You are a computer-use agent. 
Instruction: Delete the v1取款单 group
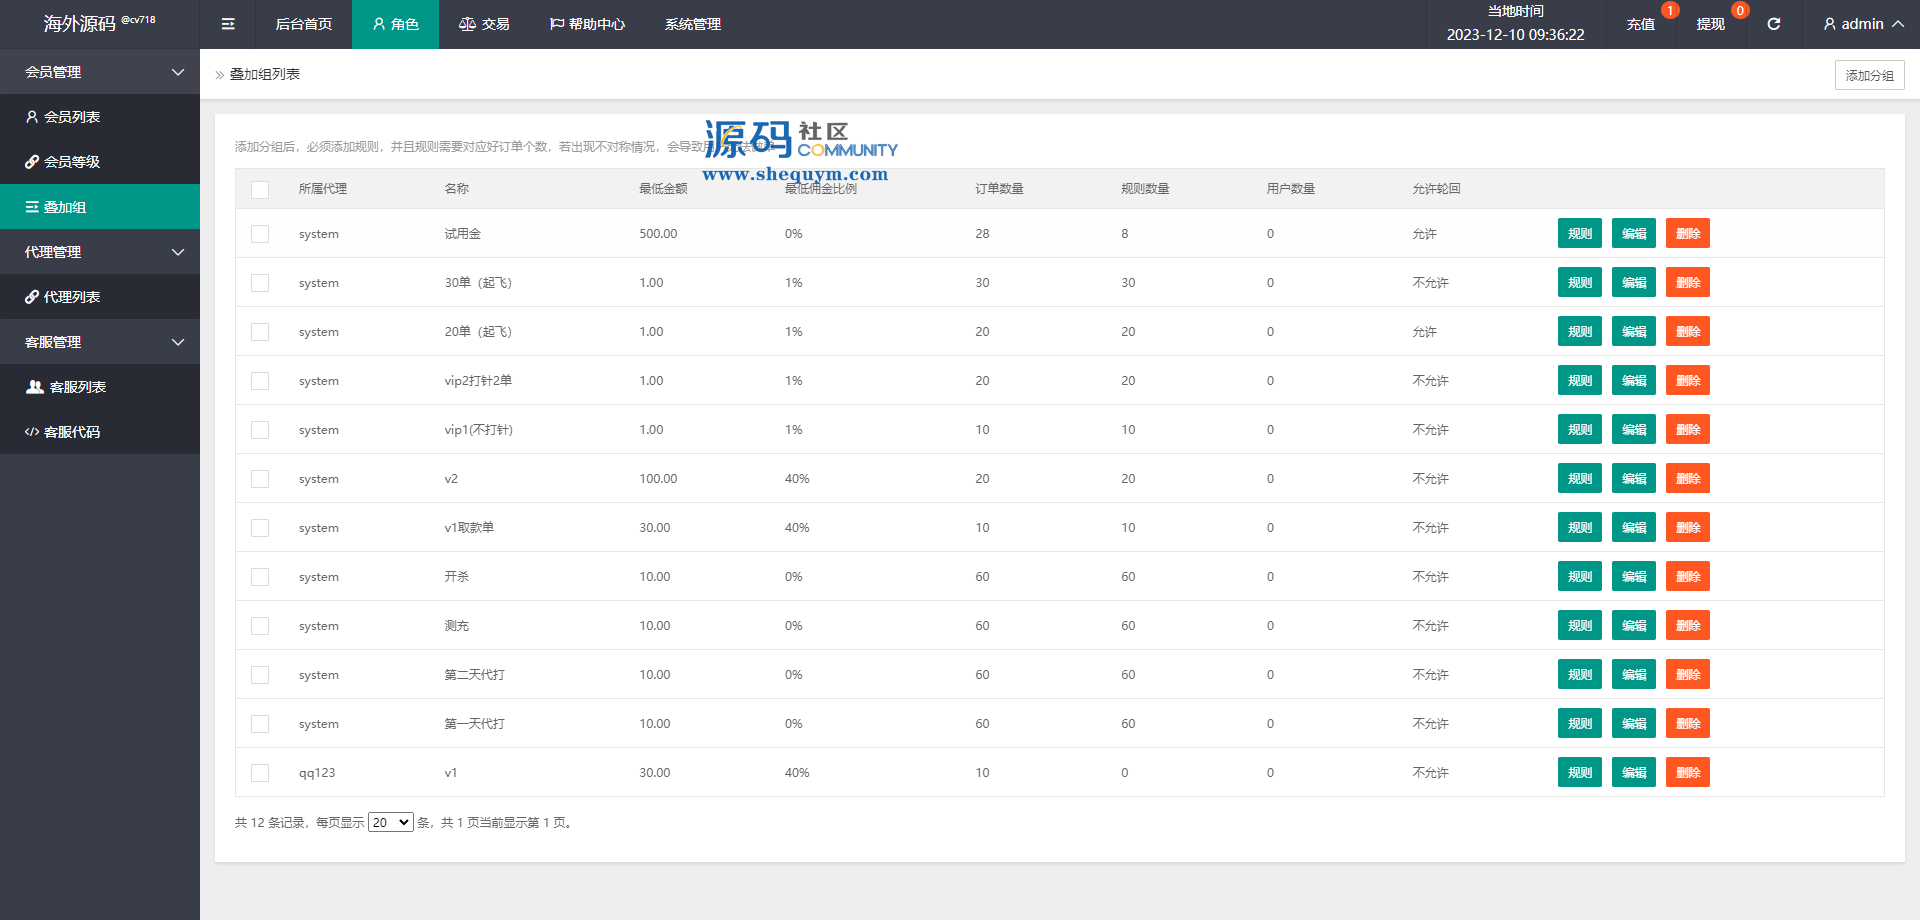pos(1688,527)
